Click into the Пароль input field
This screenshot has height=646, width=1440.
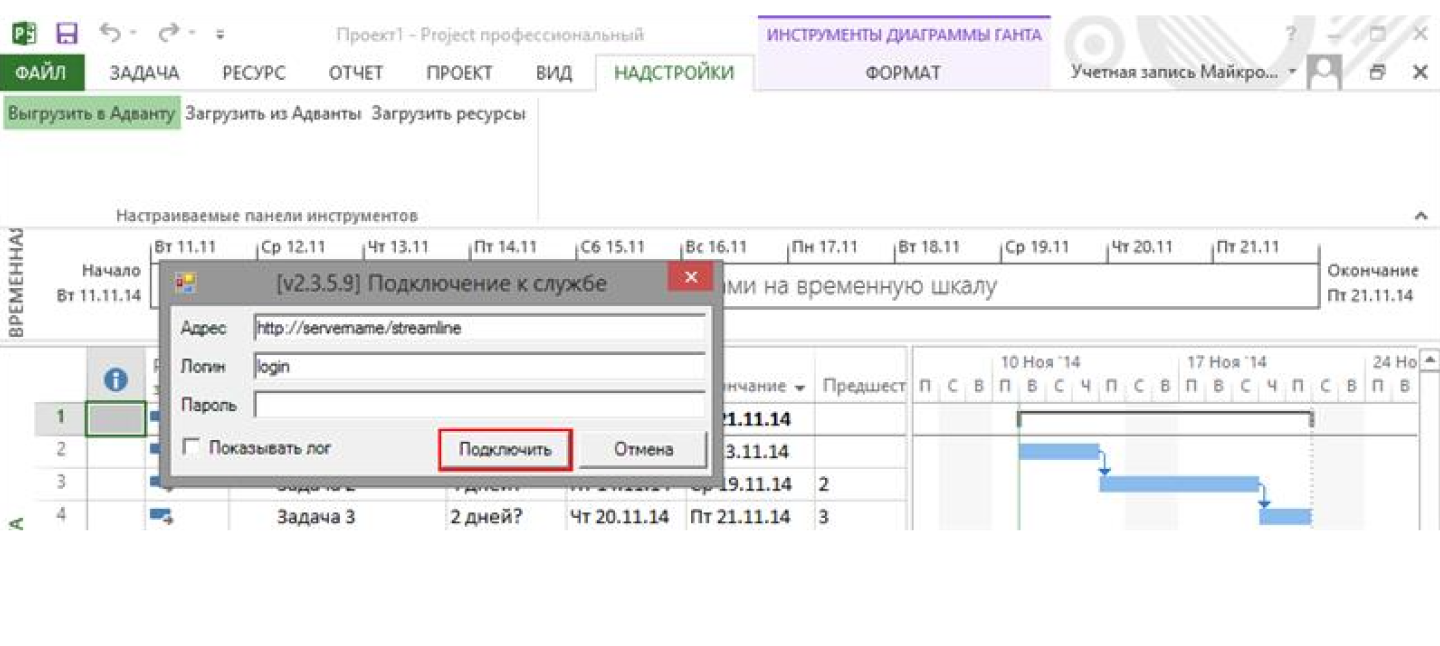tap(480, 405)
